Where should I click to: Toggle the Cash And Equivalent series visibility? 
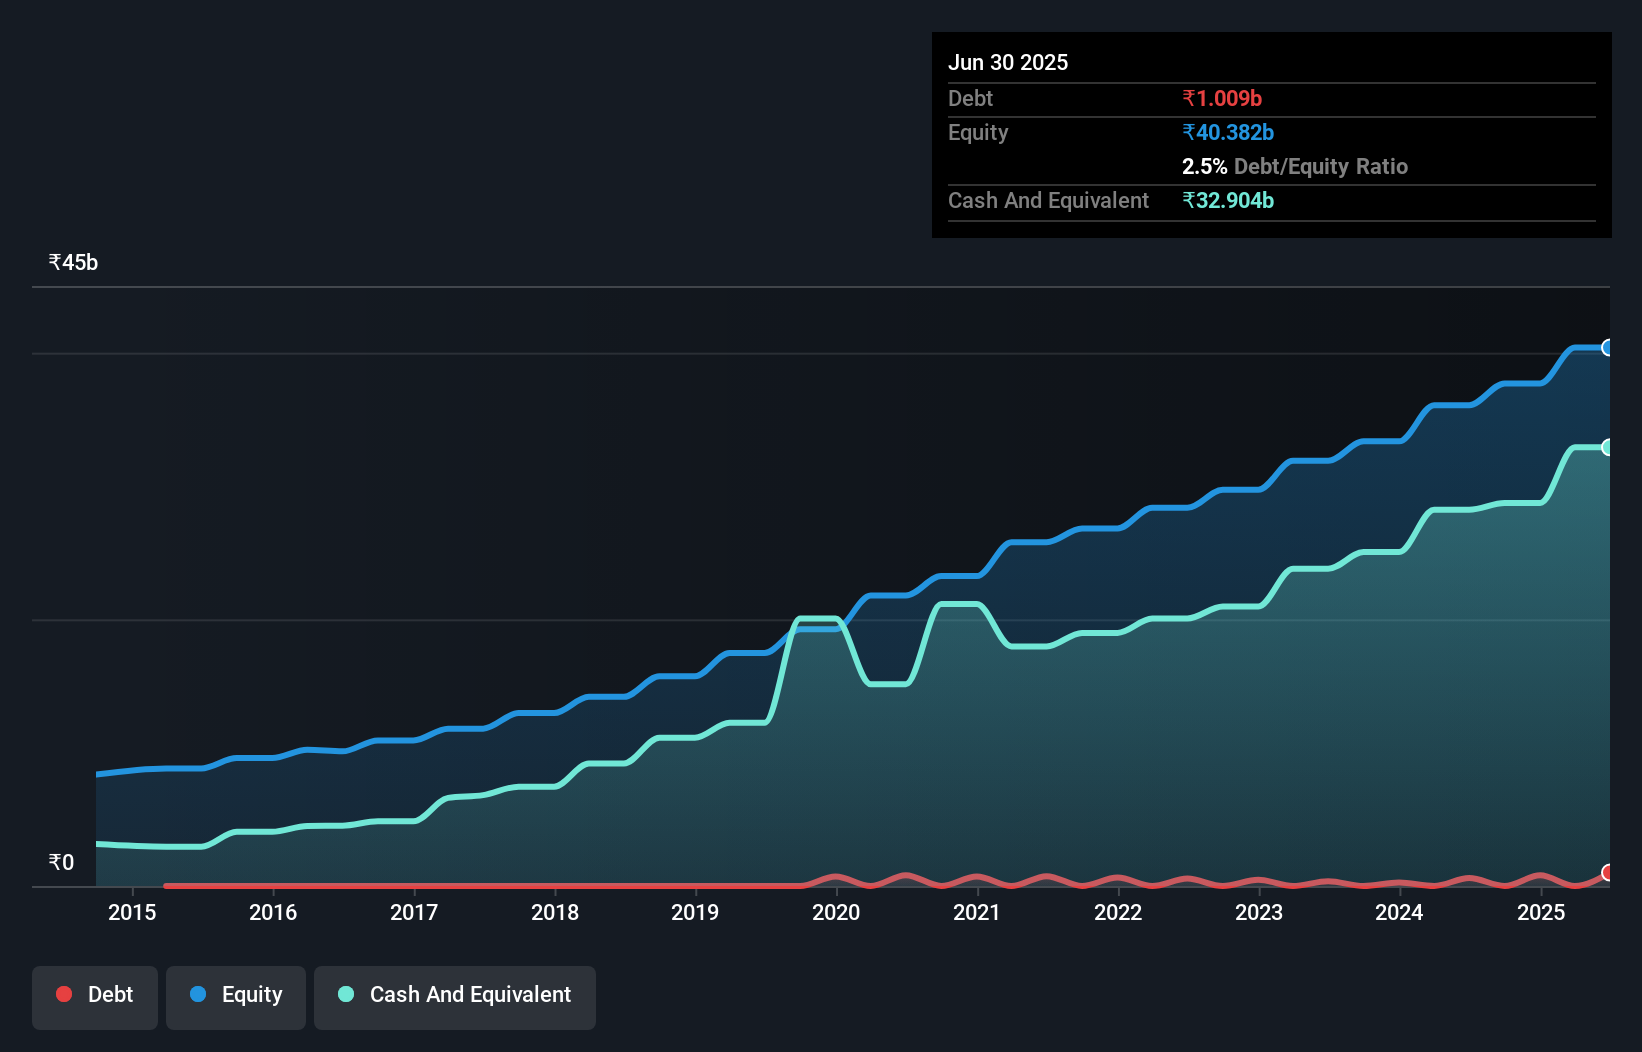(x=454, y=994)
